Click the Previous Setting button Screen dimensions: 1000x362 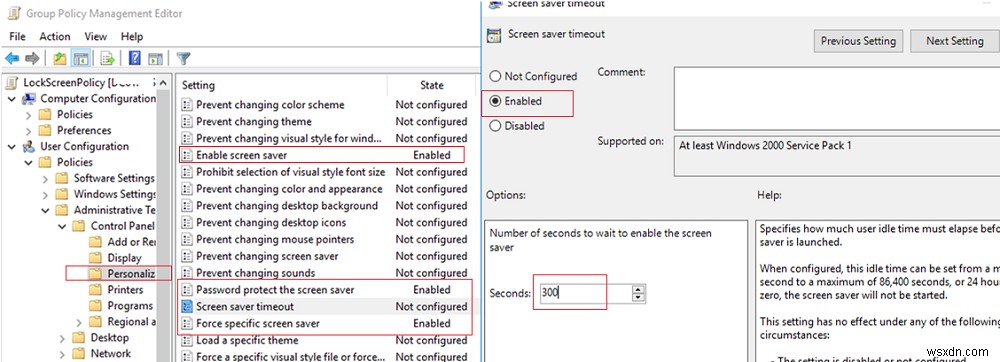tap(858, 41)
